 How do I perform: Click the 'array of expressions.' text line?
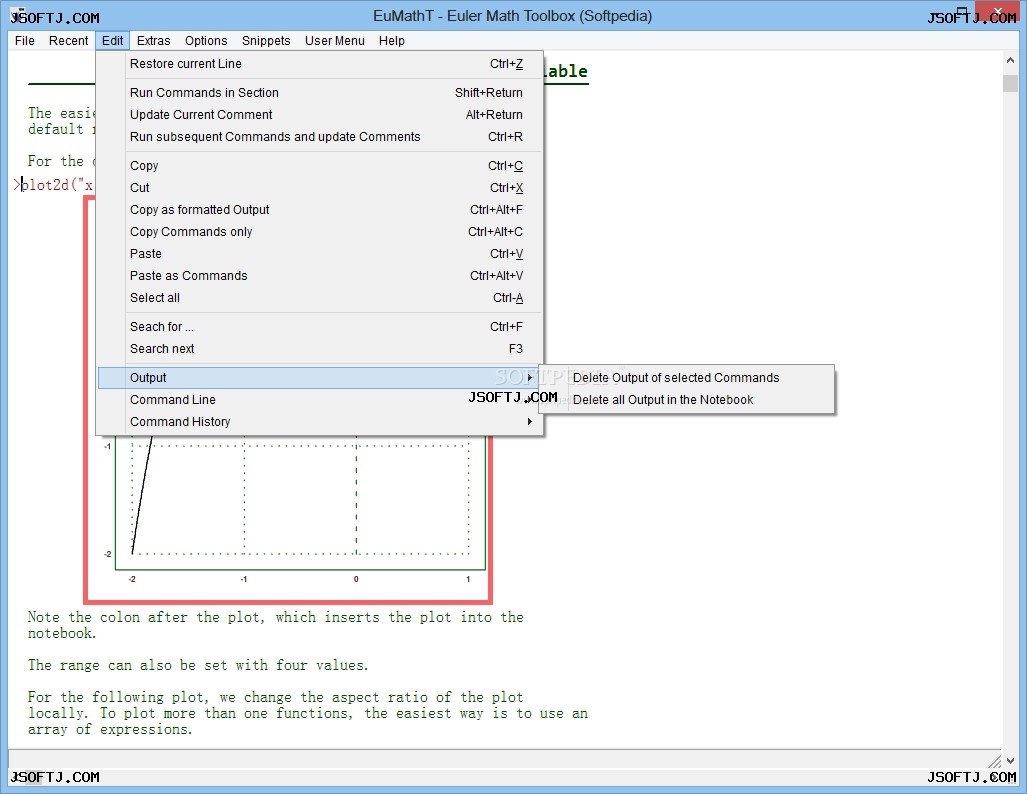(x=110, y=729)
